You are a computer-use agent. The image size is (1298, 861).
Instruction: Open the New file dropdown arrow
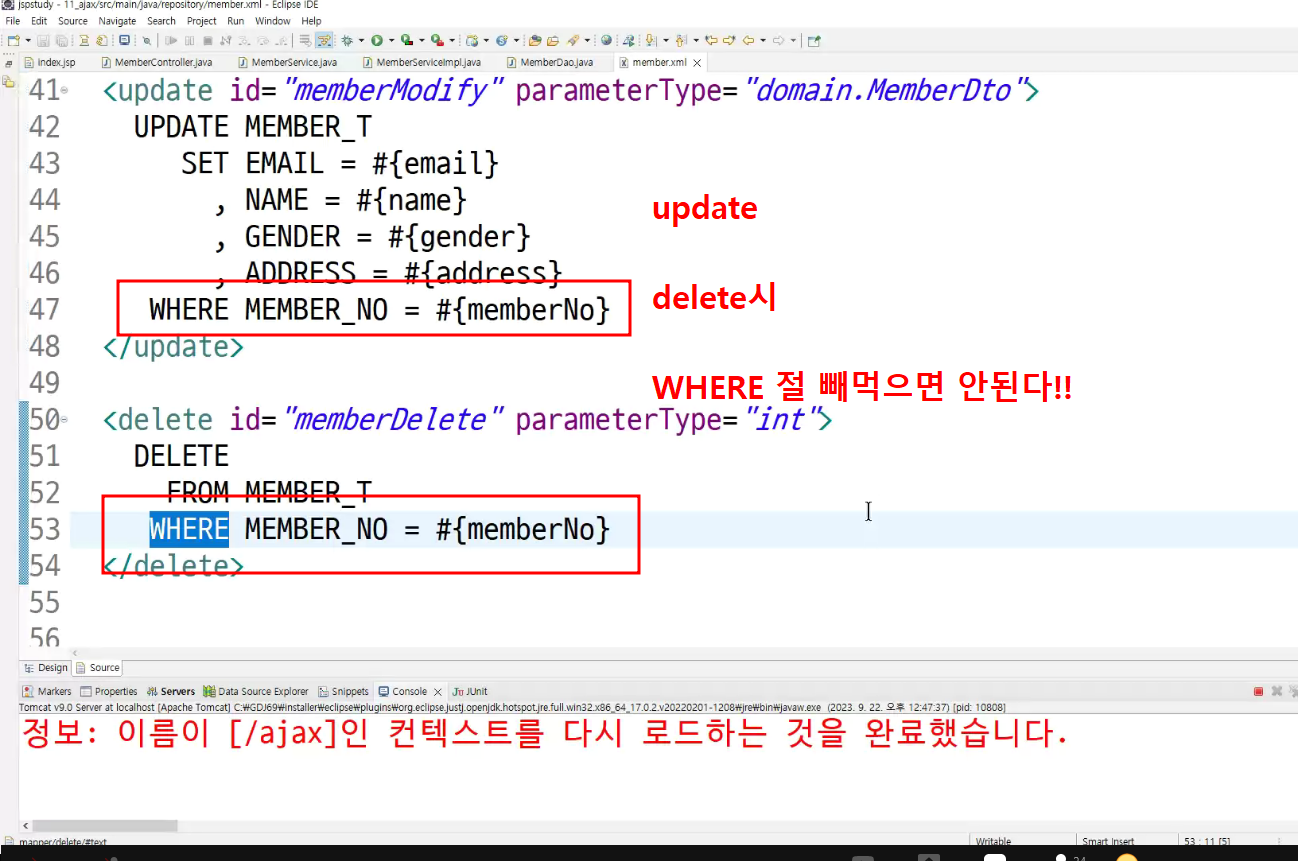click(28, 41)
